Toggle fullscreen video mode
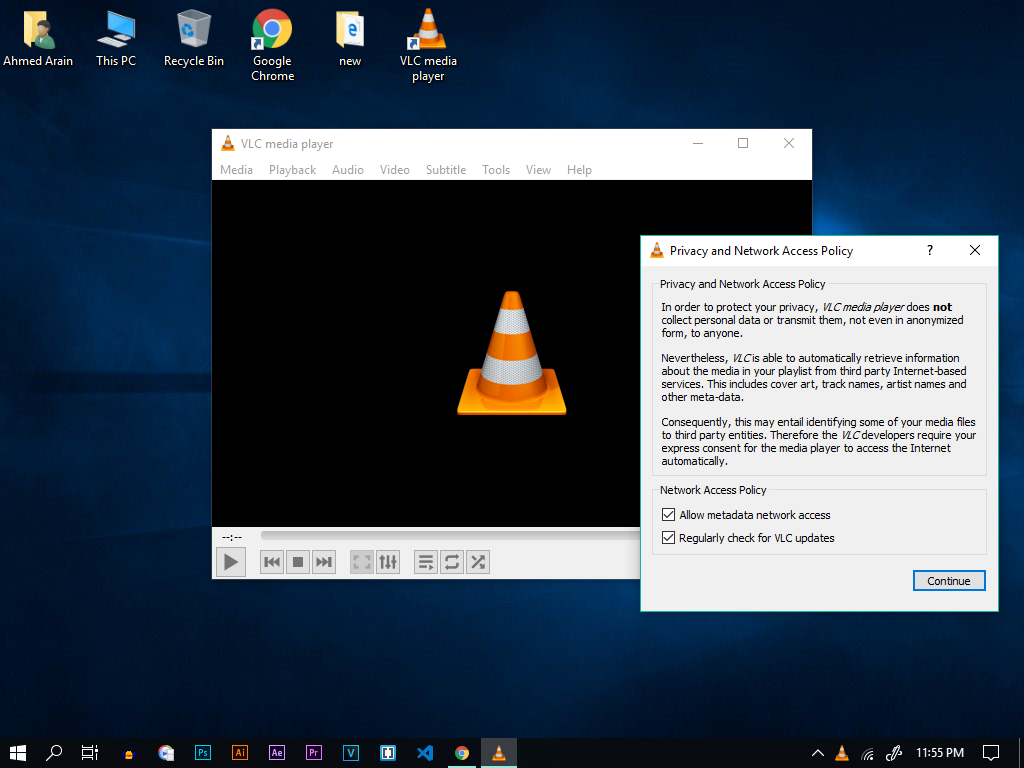The image size is (1024, 768). point(362,562)
